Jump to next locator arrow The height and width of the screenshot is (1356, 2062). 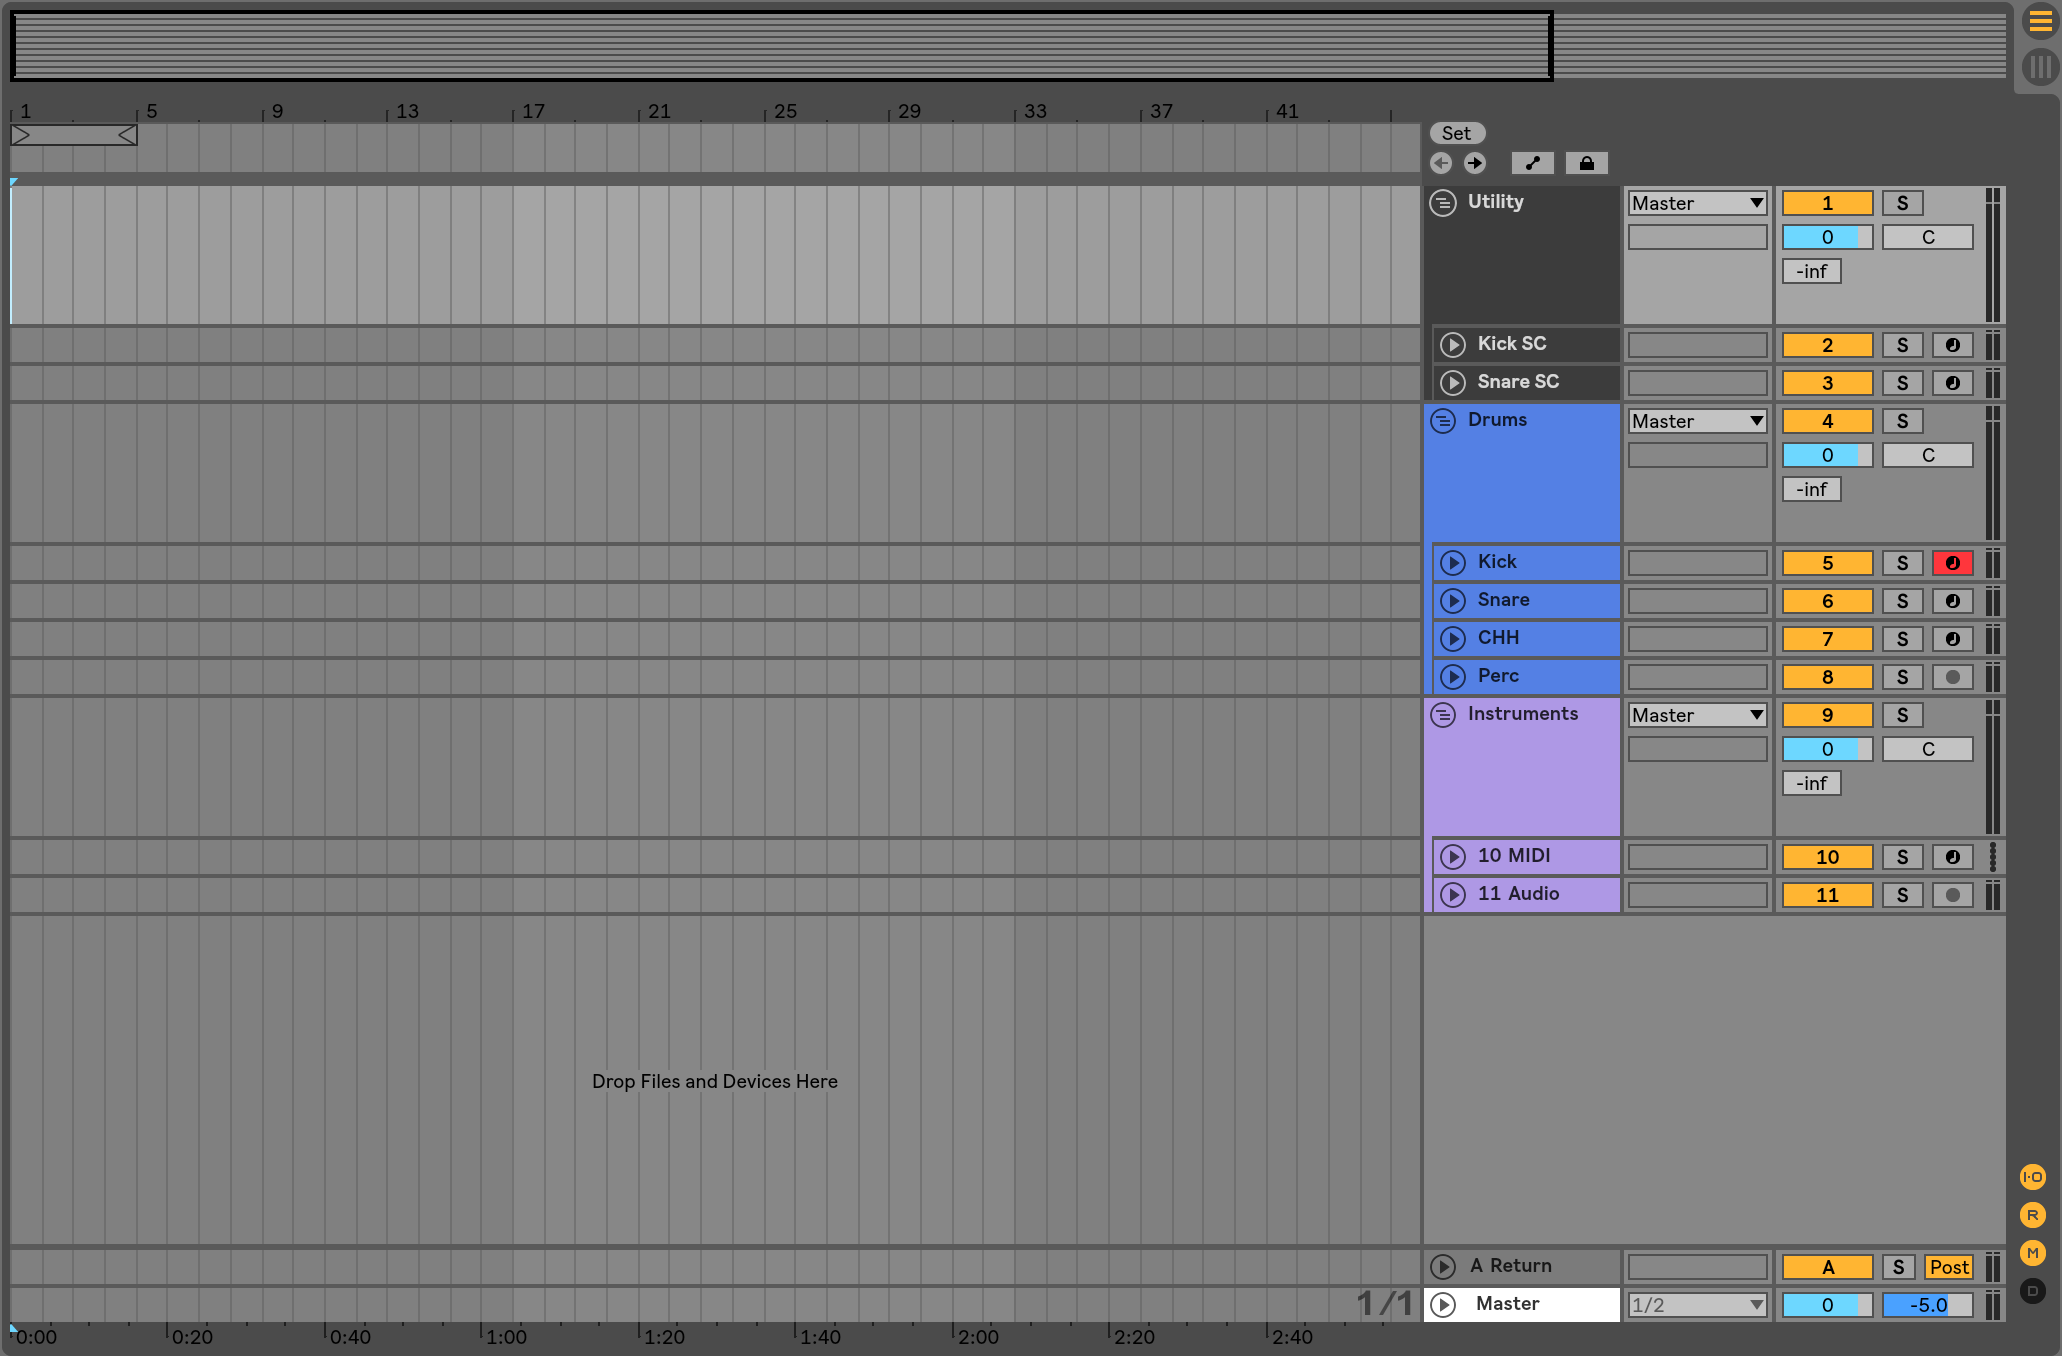click(x=1475, y=163)
